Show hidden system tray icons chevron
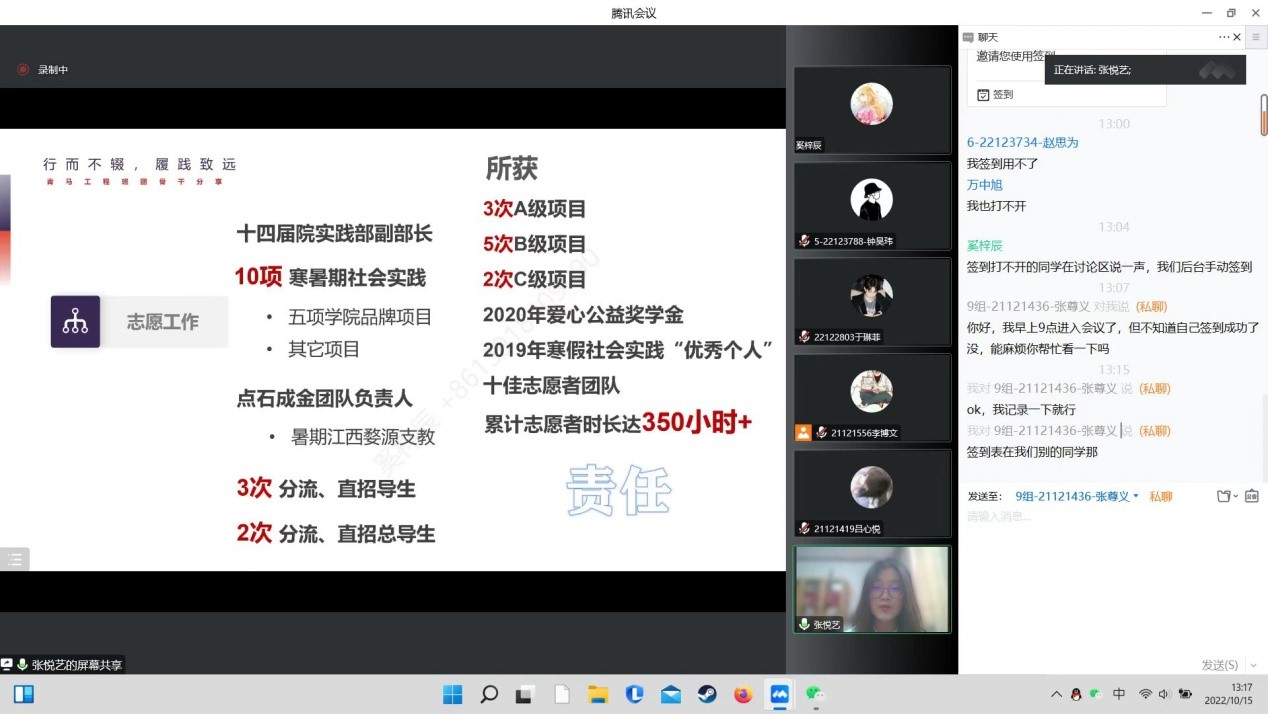Screen dimensions: 1268x714 (1056, 694)
